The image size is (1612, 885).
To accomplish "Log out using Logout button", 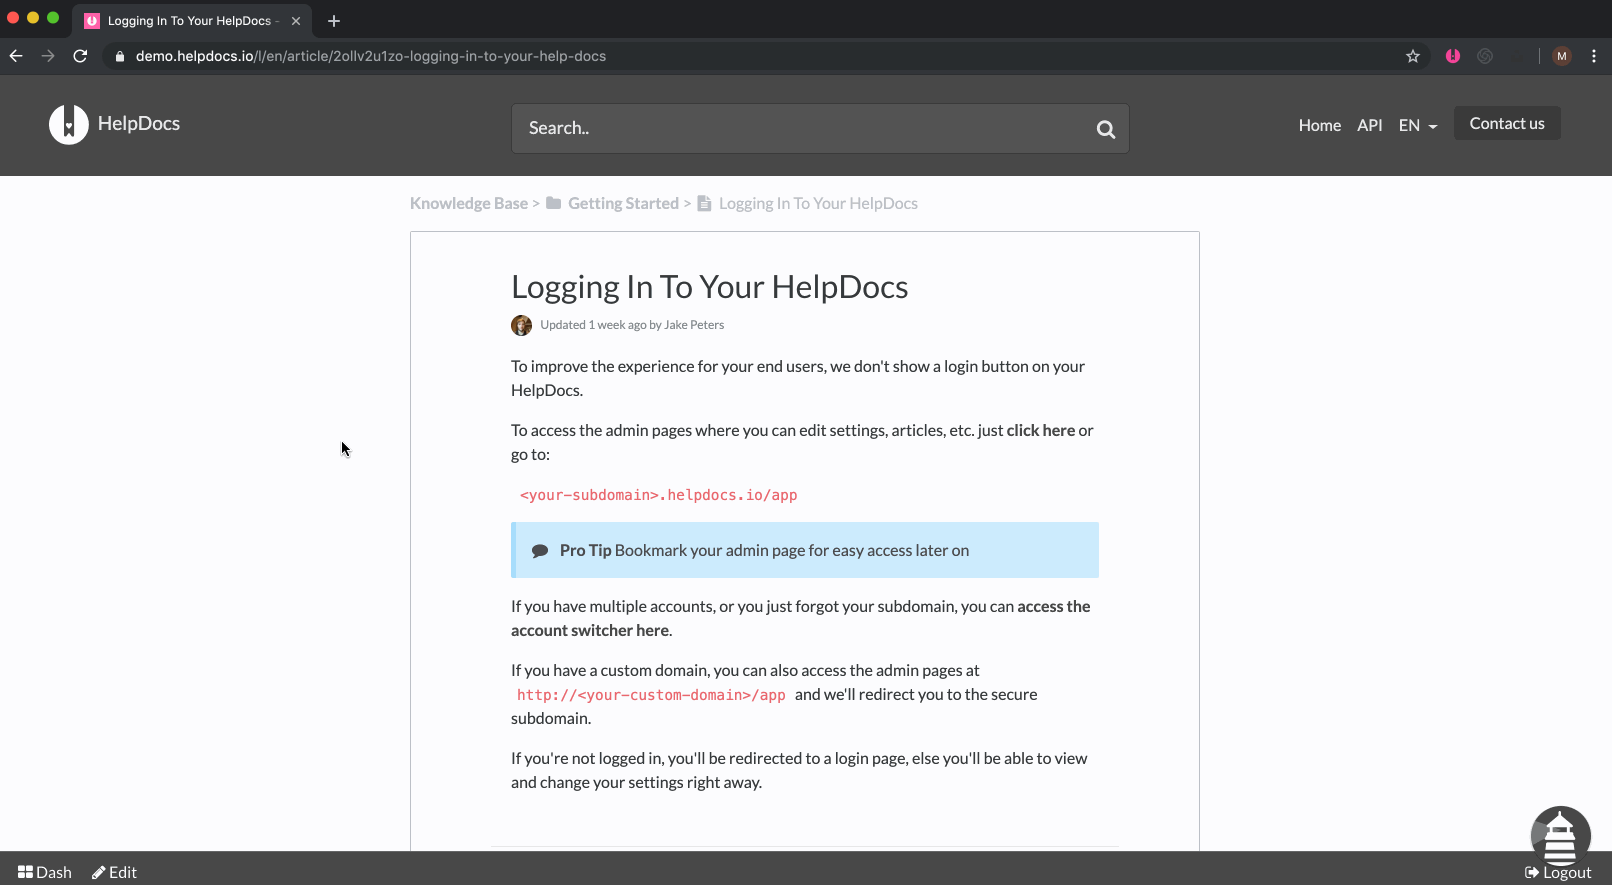I will (1558, 872).
